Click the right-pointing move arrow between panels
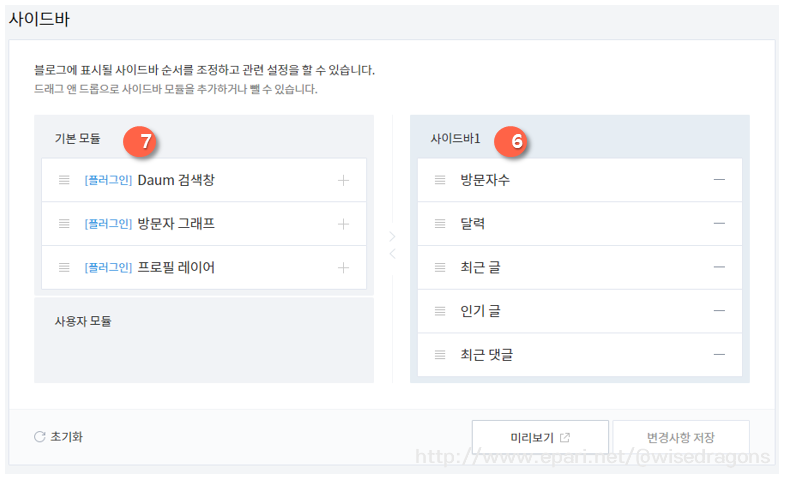This screenshot has height=480, width=785. point(392,236)
